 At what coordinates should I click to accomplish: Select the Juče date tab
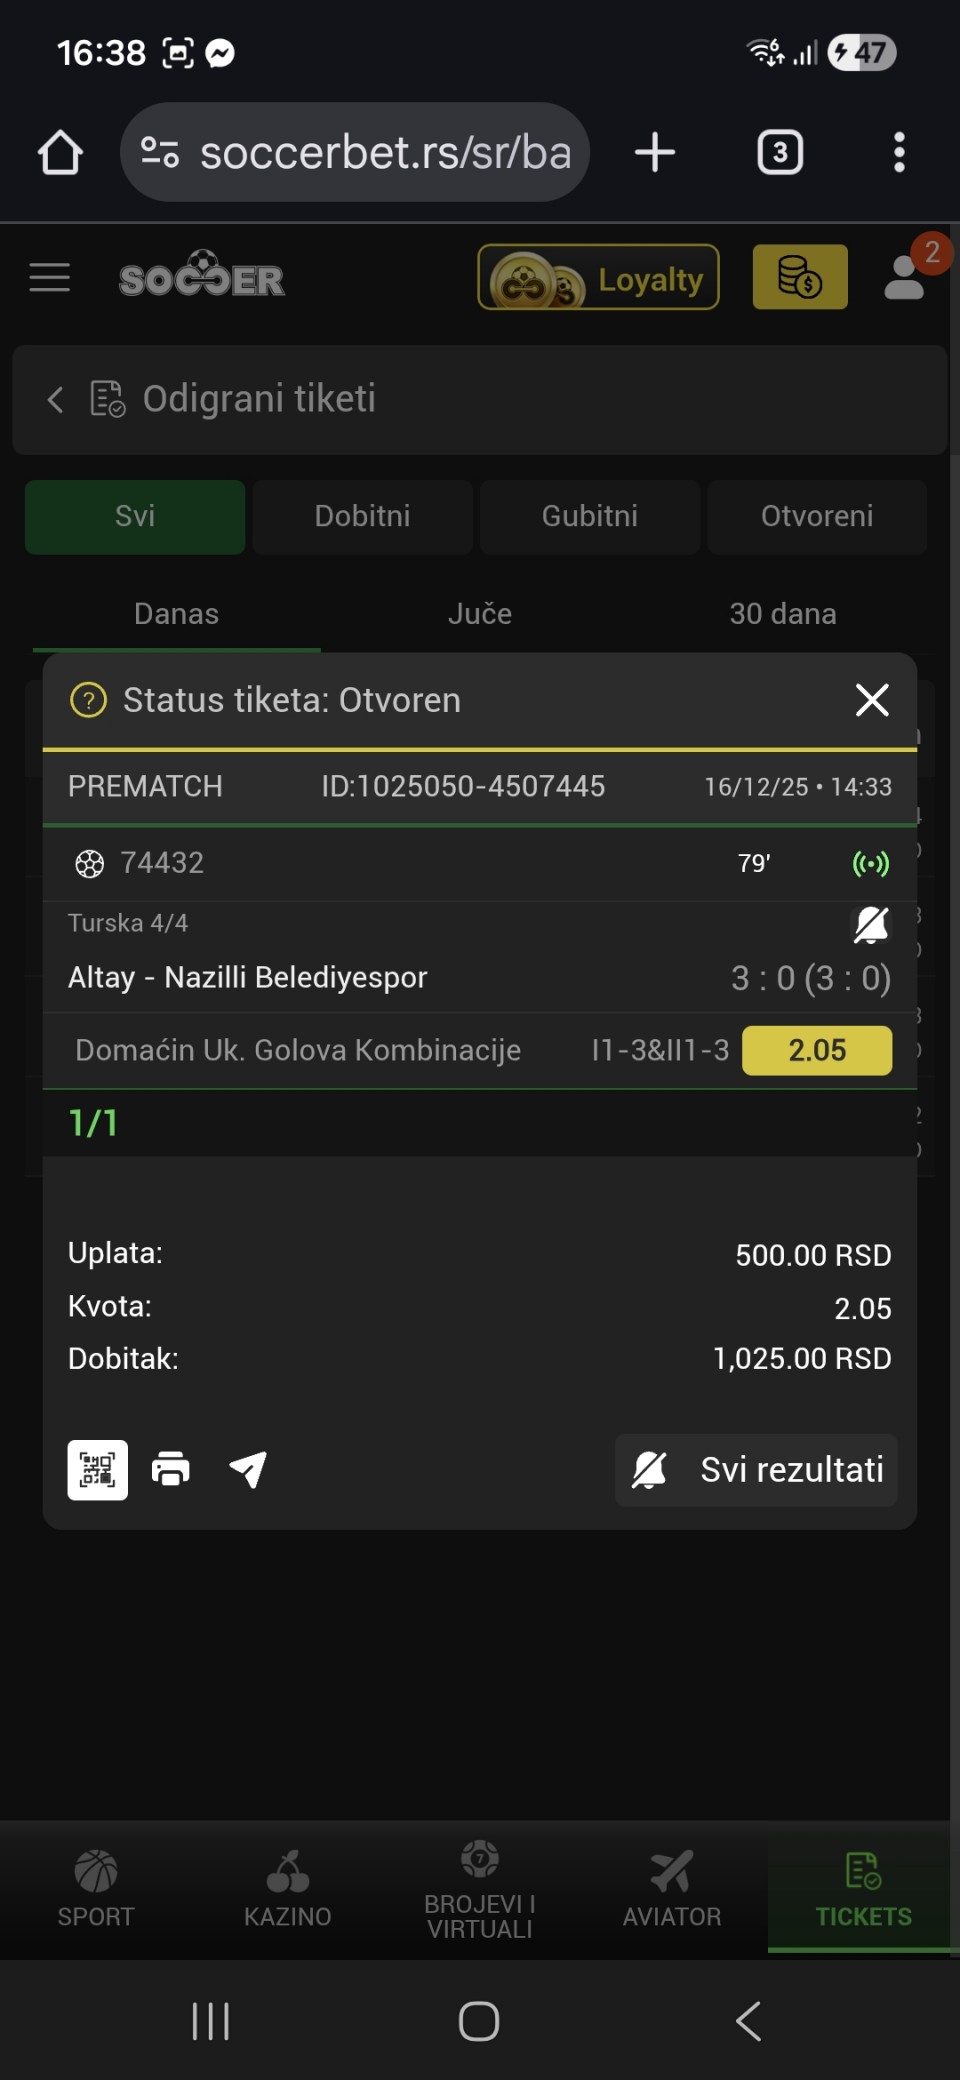point(480,613)
